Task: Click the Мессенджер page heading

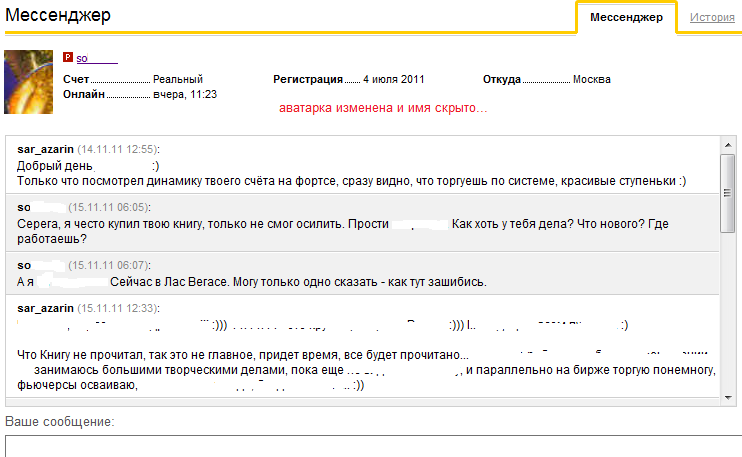Action: click(58, 15)
